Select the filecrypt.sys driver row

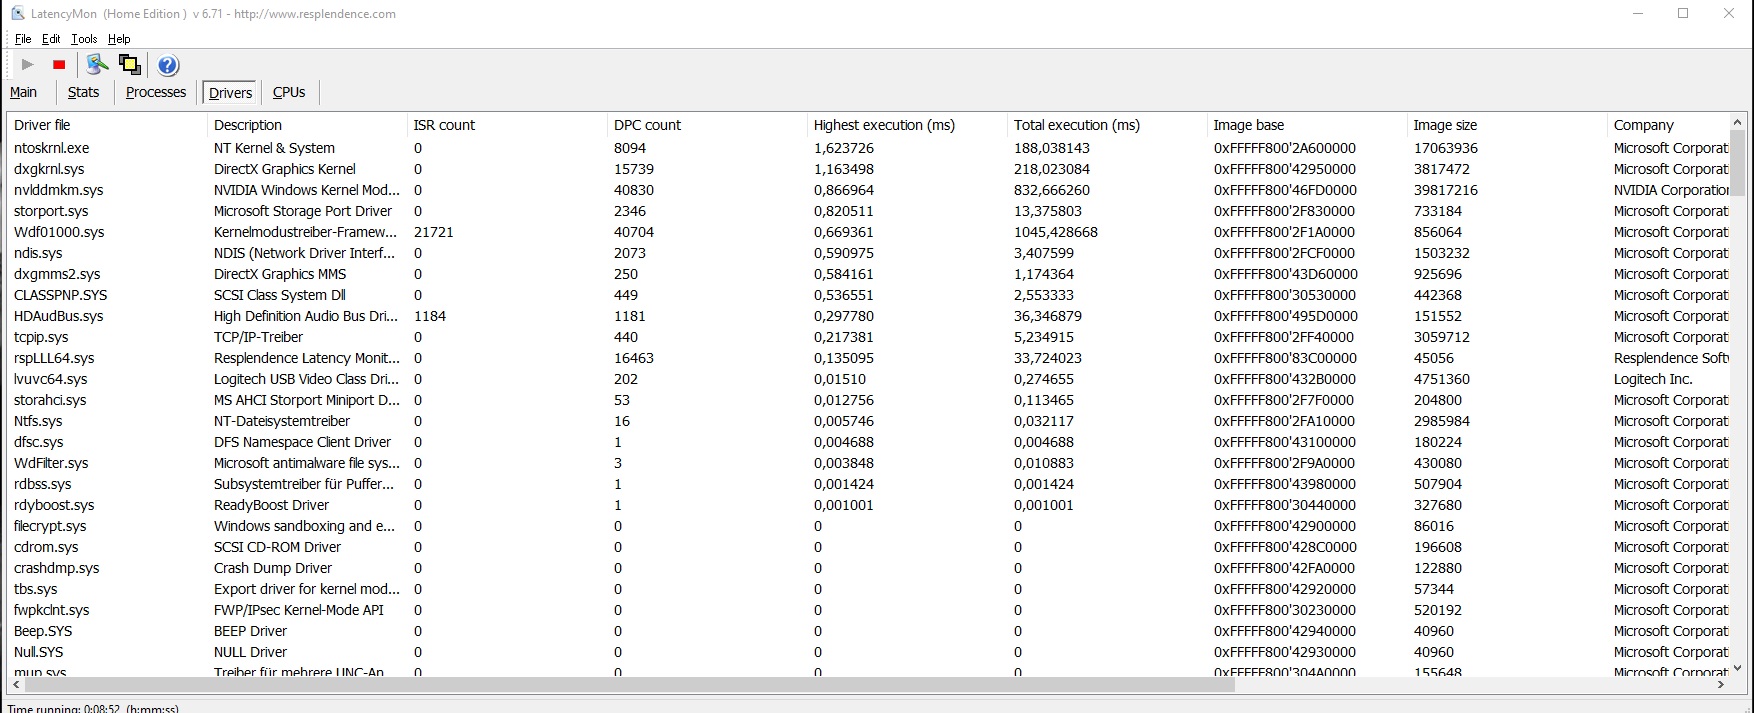869,526
